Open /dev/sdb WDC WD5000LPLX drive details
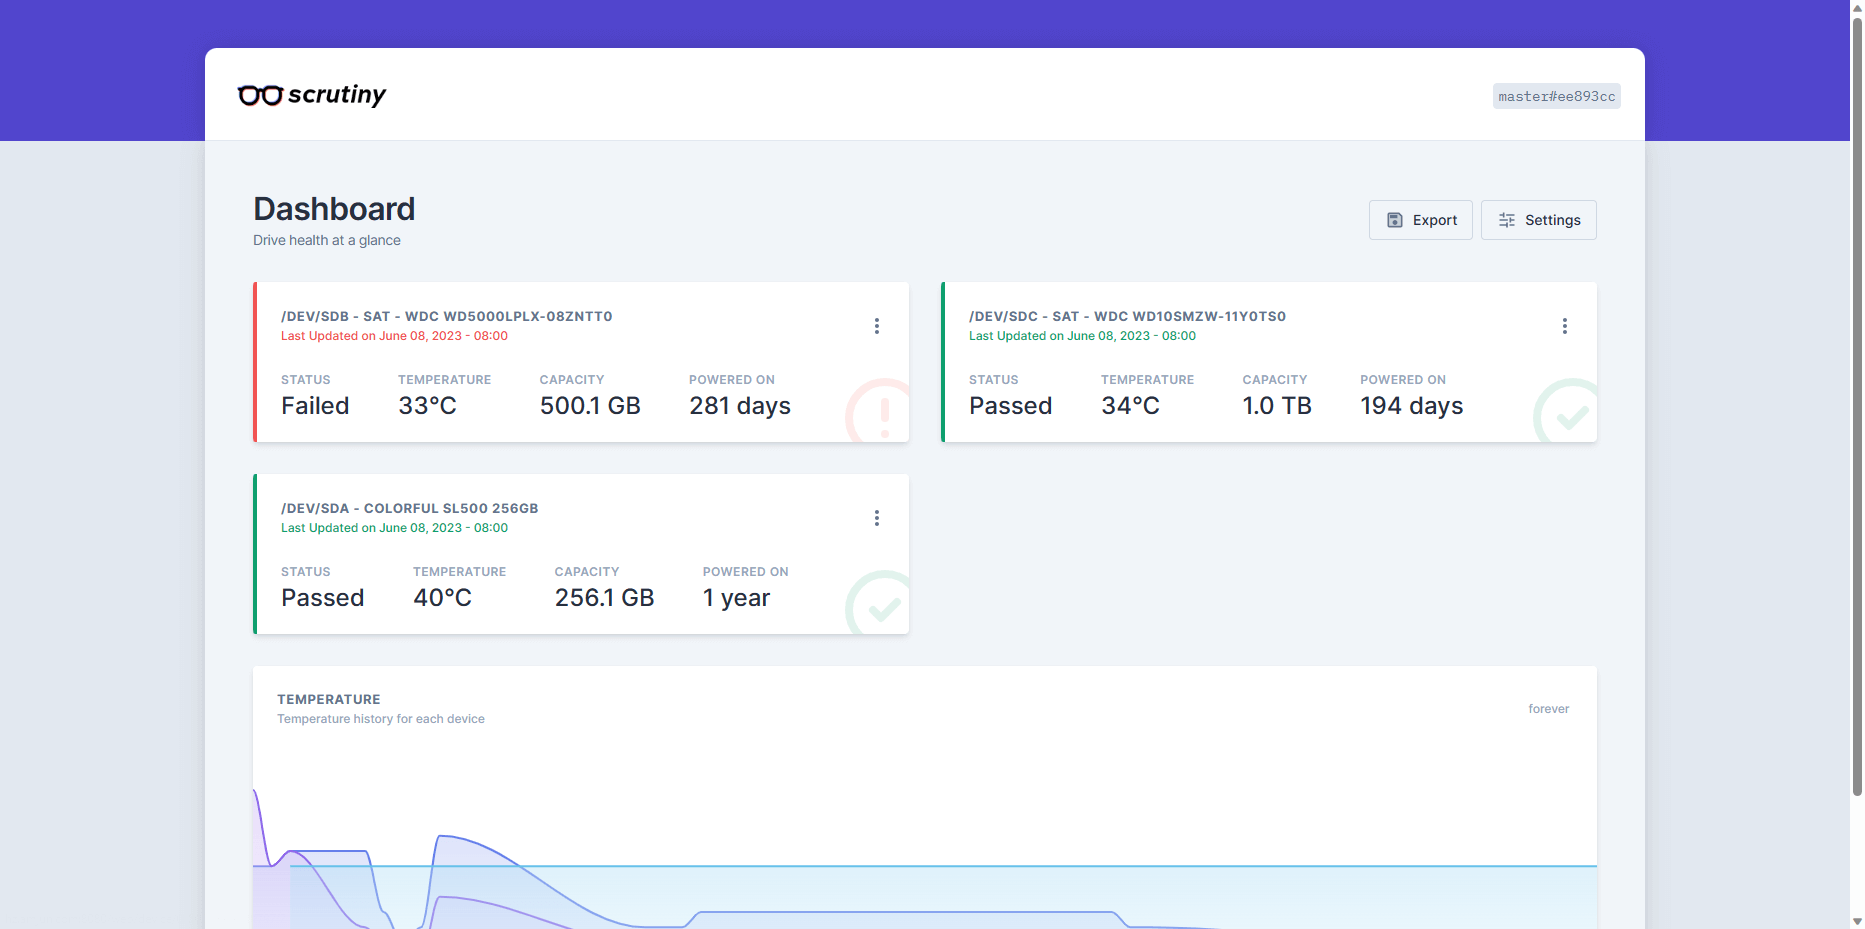This screenshot has width=1865, height=929. click(446, 316)
